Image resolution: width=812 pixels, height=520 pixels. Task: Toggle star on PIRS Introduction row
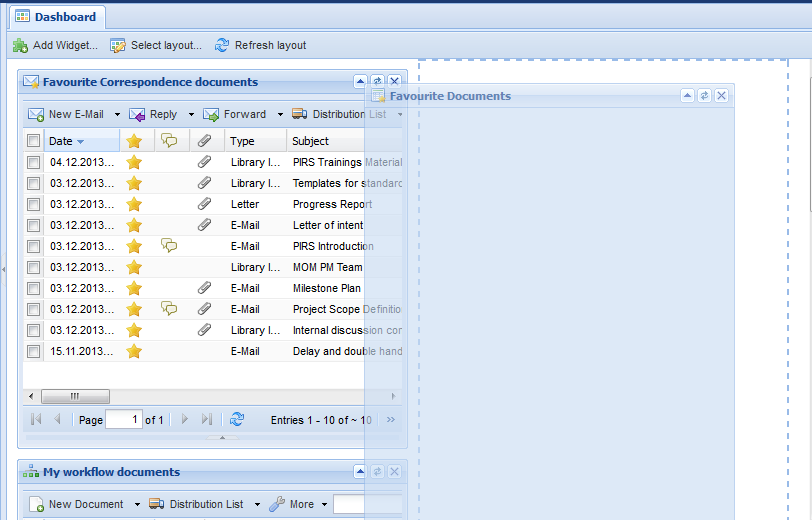(134, 247)
